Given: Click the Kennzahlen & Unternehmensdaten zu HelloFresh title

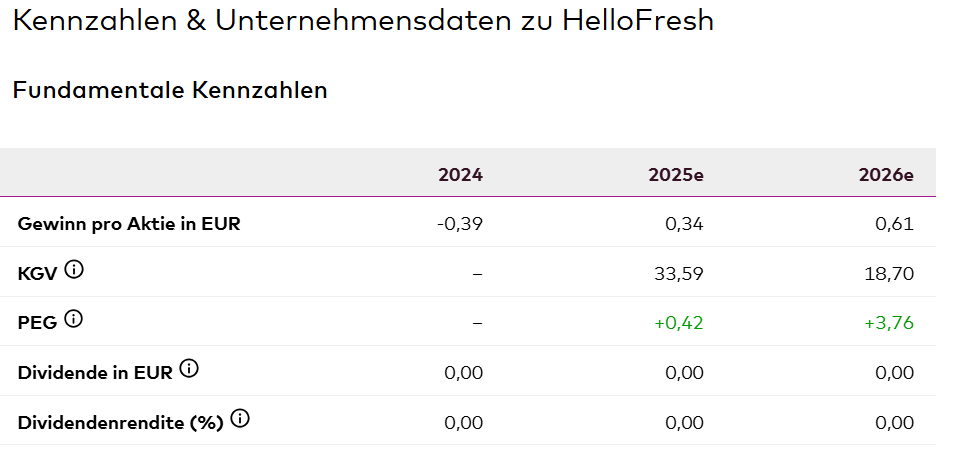Looking at the screenshot, I should (363, 21).
